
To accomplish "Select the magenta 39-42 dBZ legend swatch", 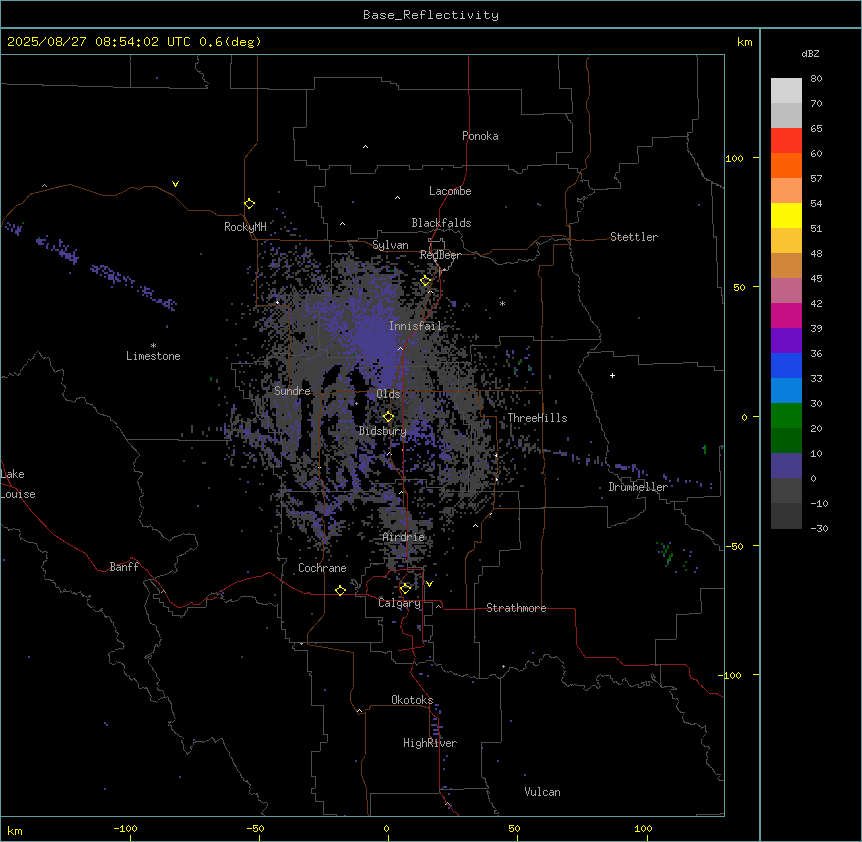I will point(786,315).
